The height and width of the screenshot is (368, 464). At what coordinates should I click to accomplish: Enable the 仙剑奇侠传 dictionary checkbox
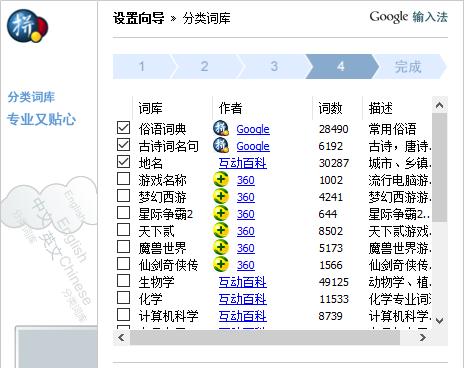pyautogui.click(x=123, y=264)
